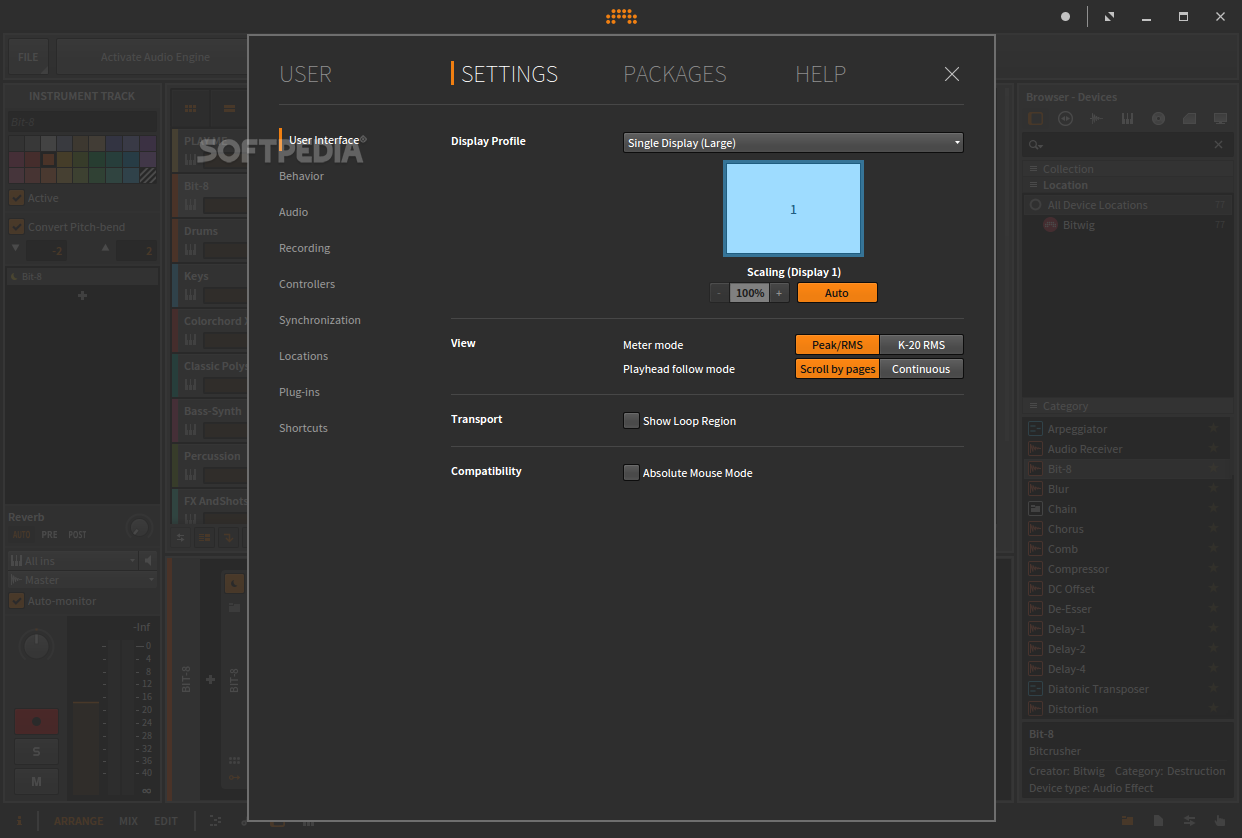
Task: Click Activate Audio Engine button
Action: pyautogui.click(x=155, y=57)
